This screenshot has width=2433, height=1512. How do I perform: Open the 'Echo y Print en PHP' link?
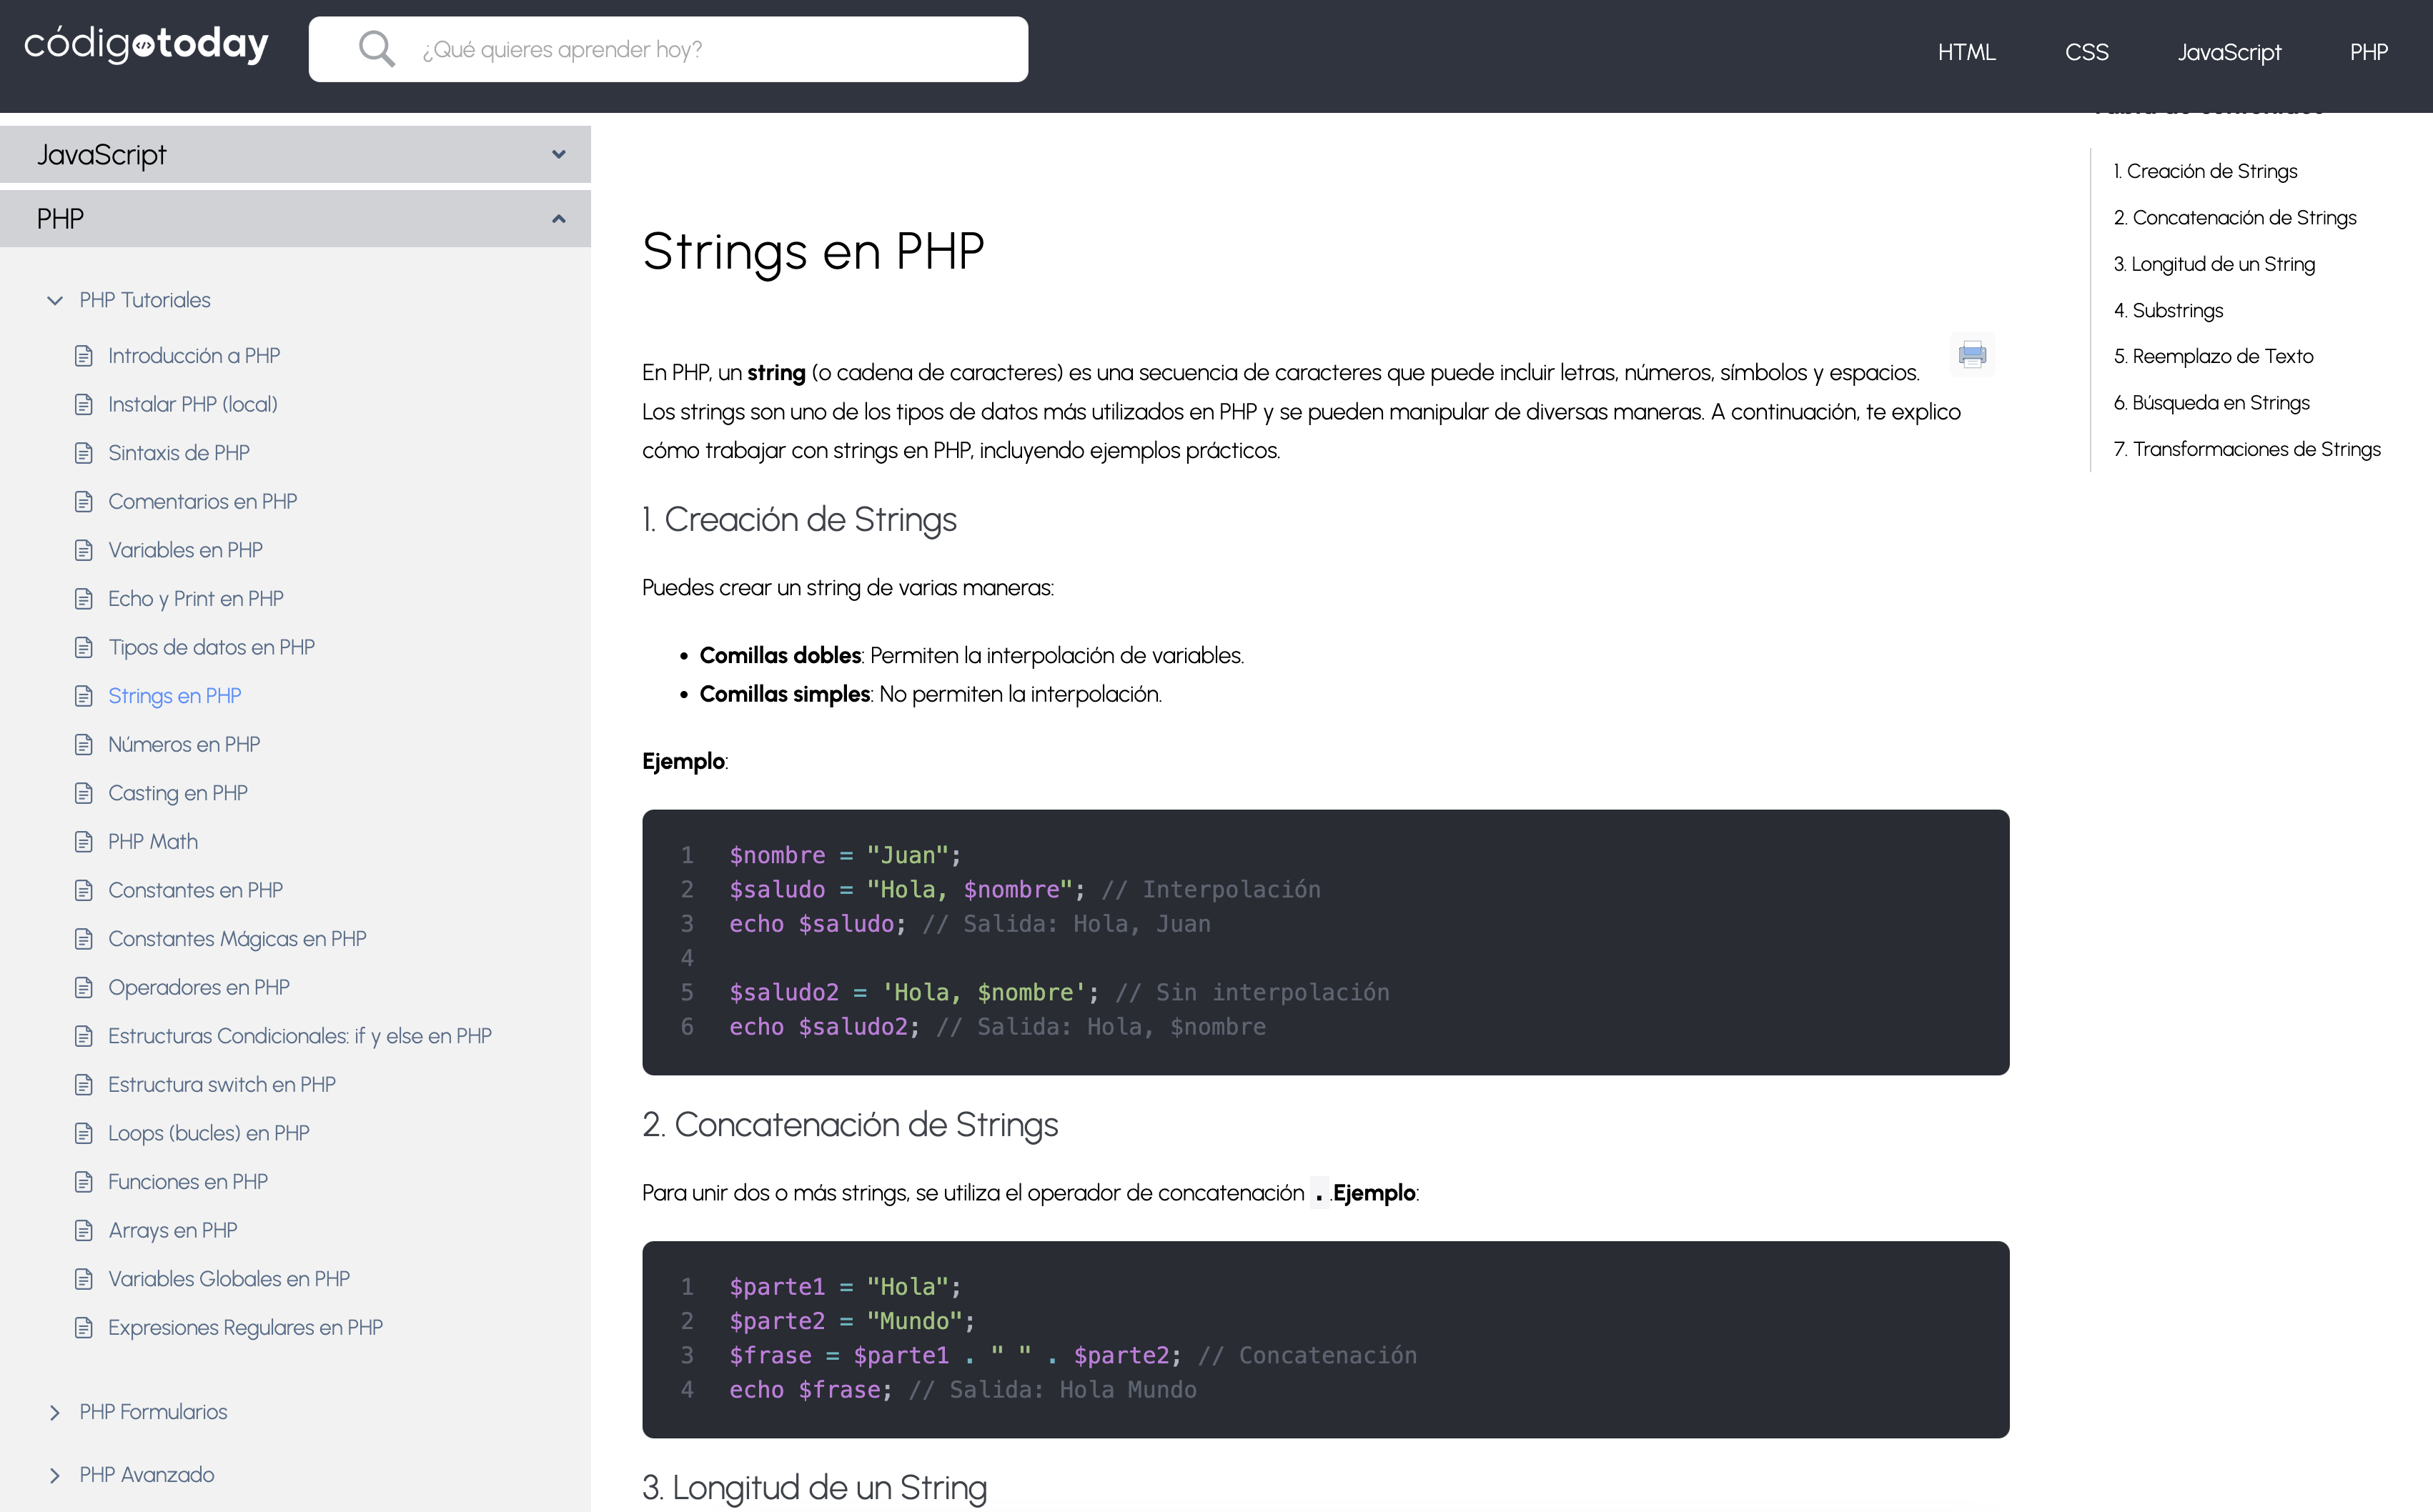point(196,599)
